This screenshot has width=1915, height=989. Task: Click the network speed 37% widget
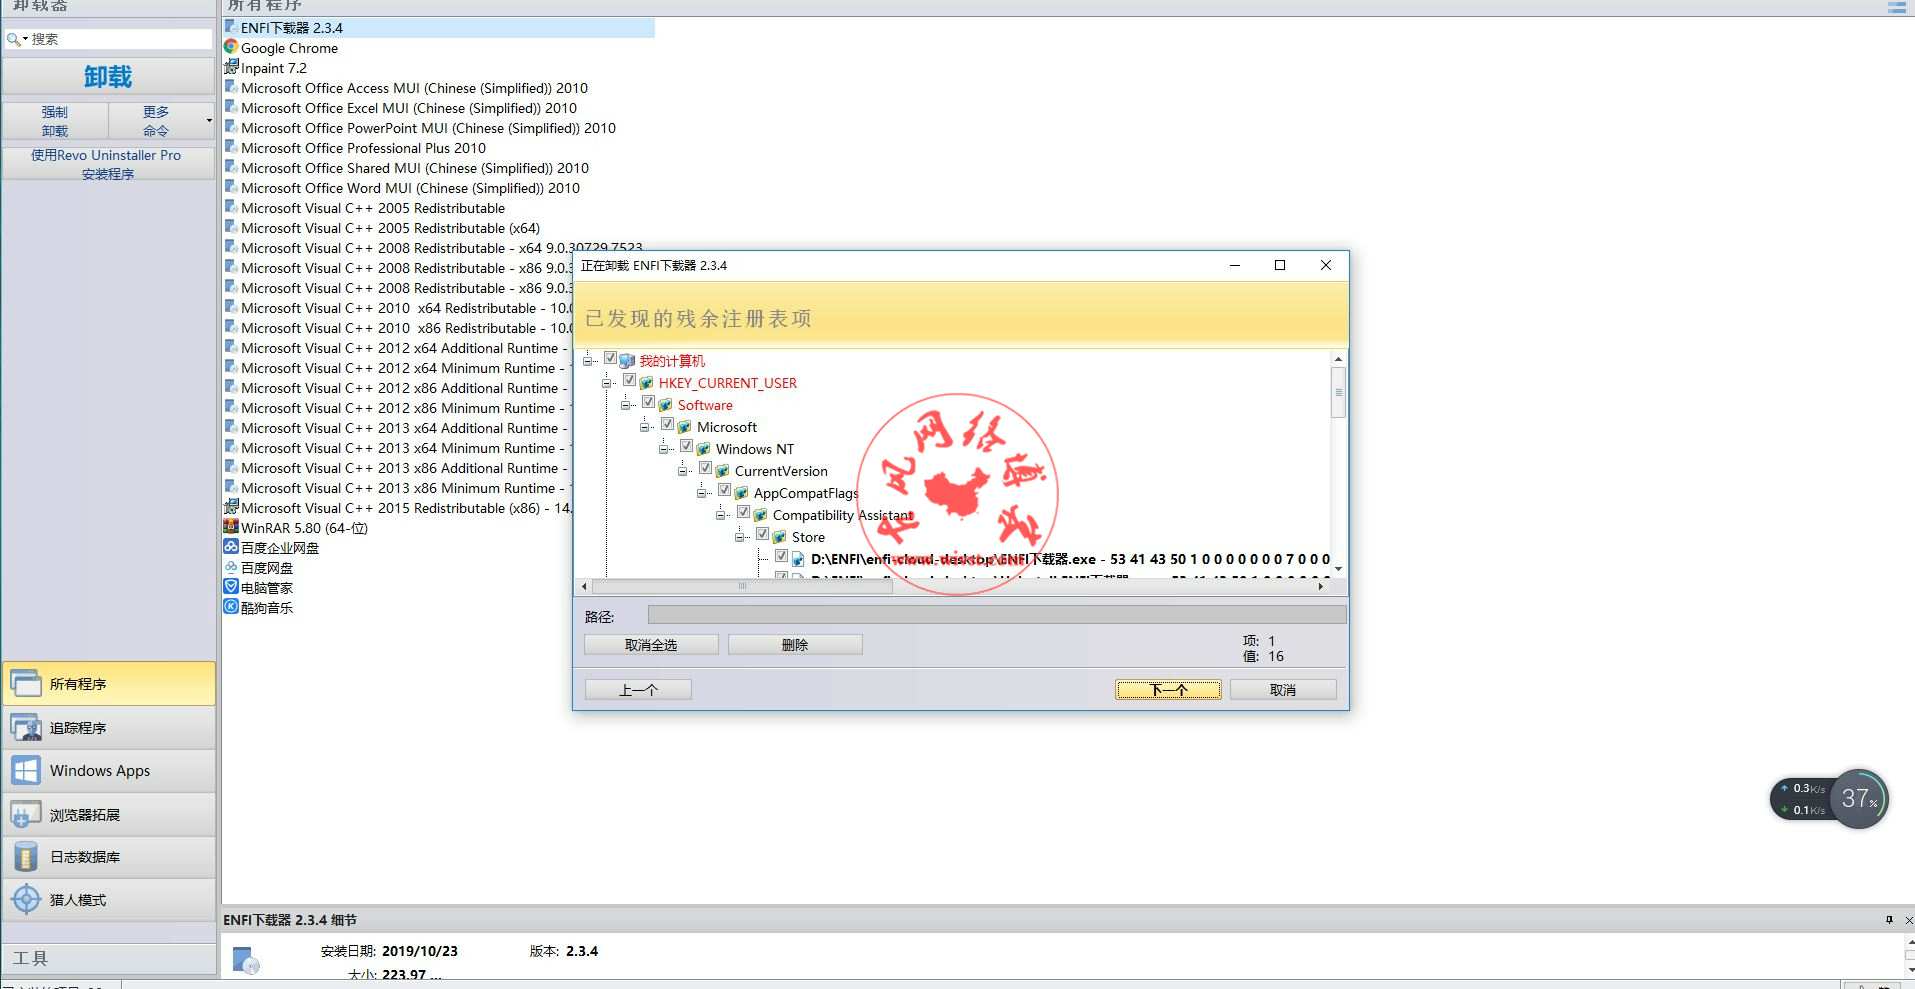pos(1829,799)
